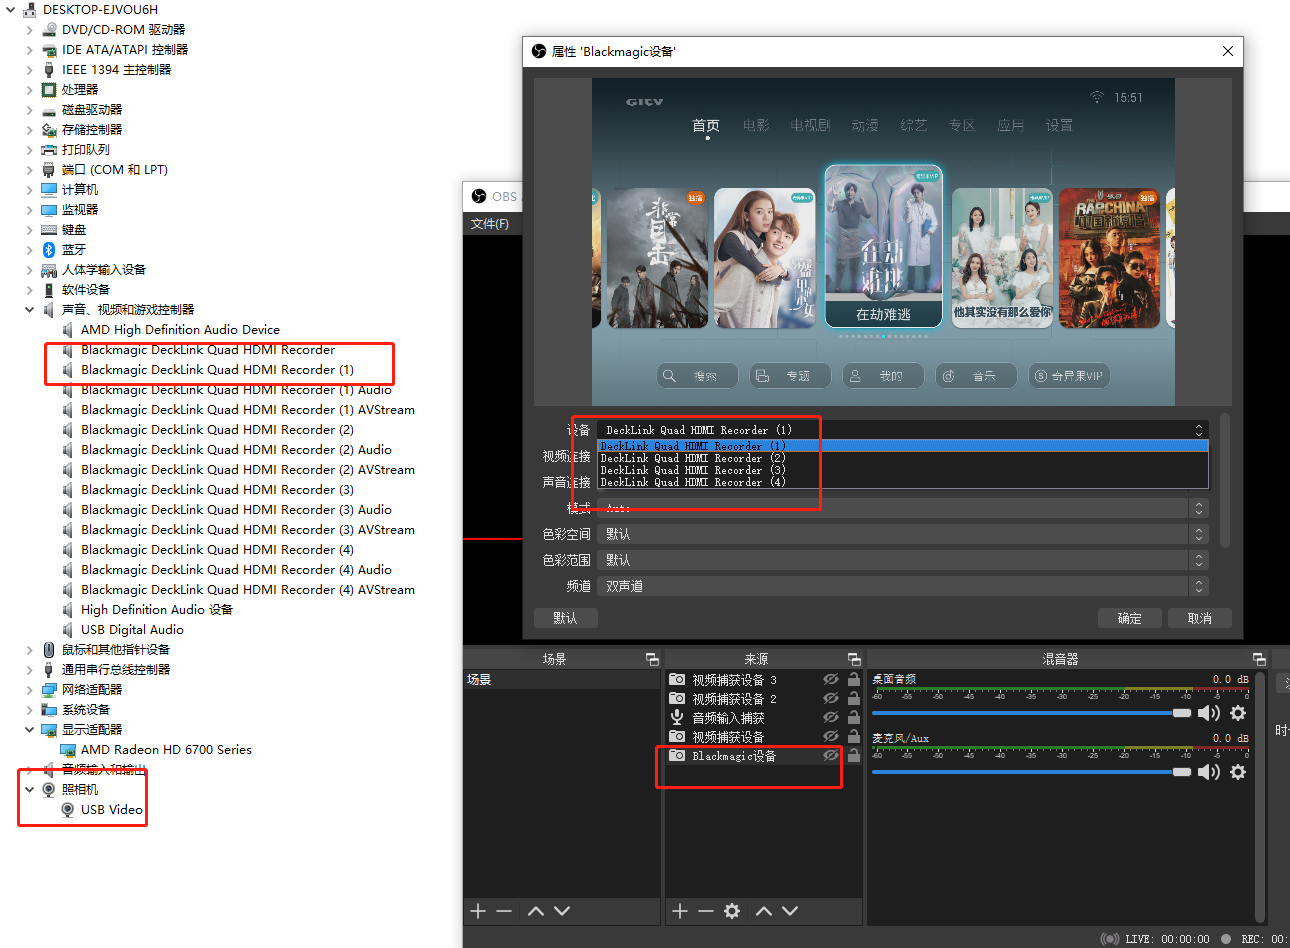Select the AMD High Definition Audio Device entry
1290x948 pixels.
pos(180,330)
